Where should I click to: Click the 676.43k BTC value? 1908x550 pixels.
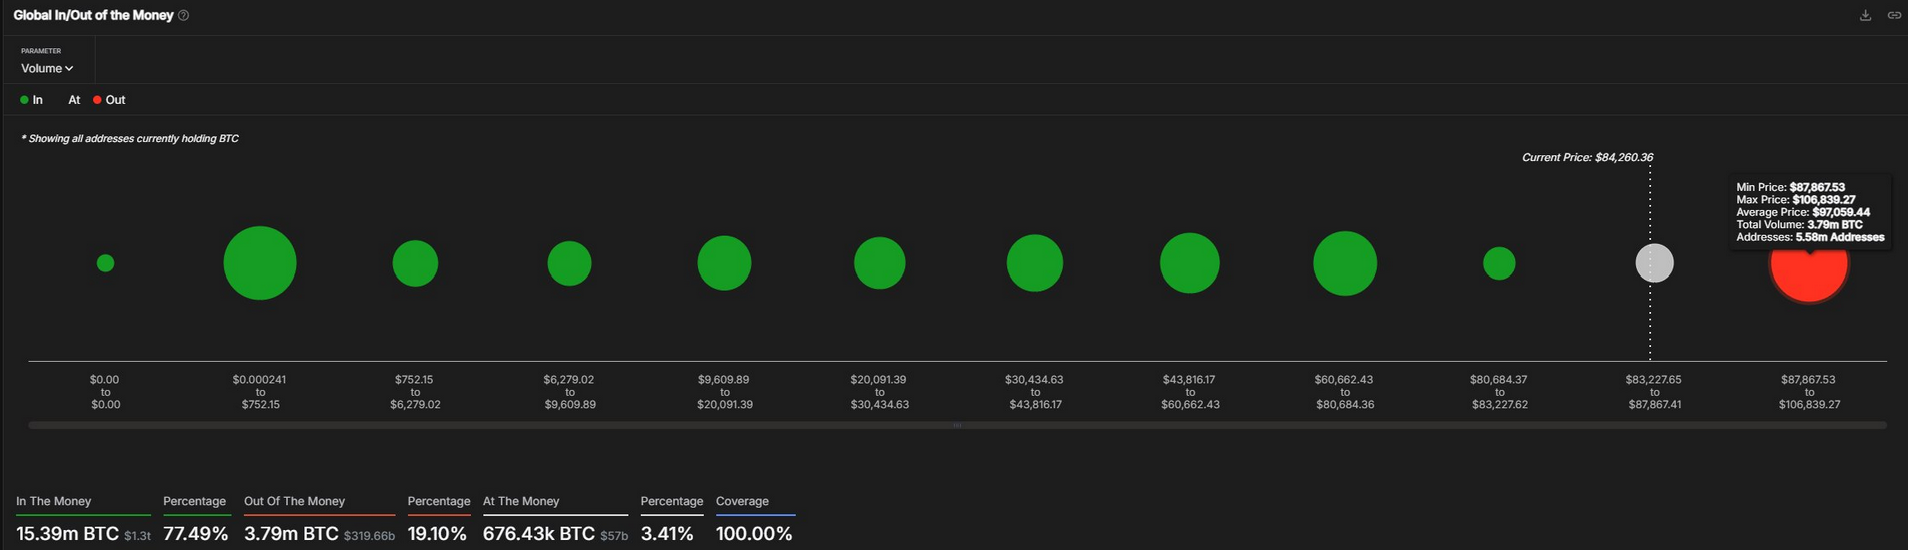click(x=539, y=534)
